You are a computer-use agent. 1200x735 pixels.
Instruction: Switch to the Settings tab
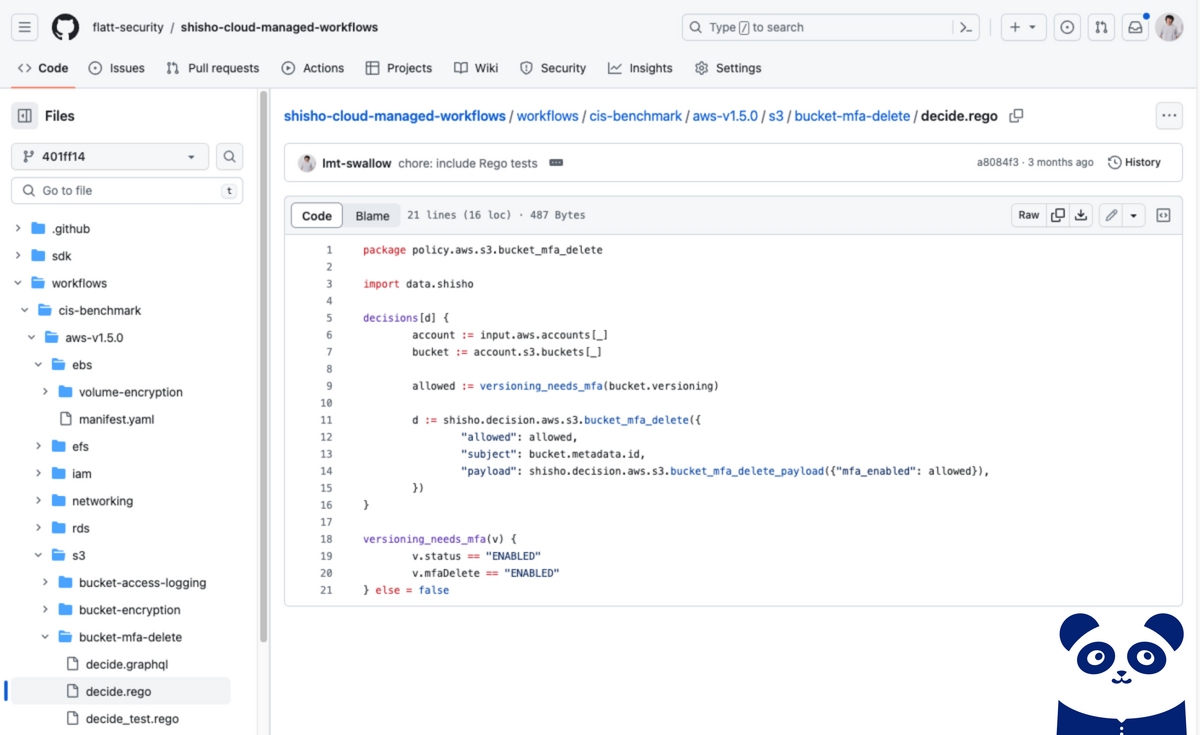728,68
